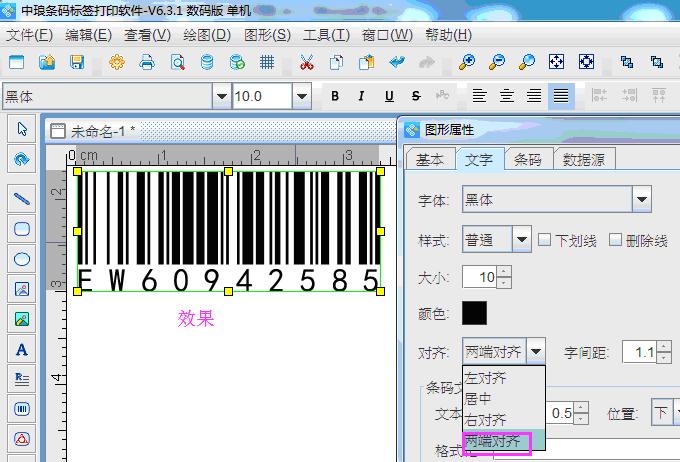This screenshot has width=680, height=462.
Task: Toggle underline U formatting
Action: (x=389, y=96)
